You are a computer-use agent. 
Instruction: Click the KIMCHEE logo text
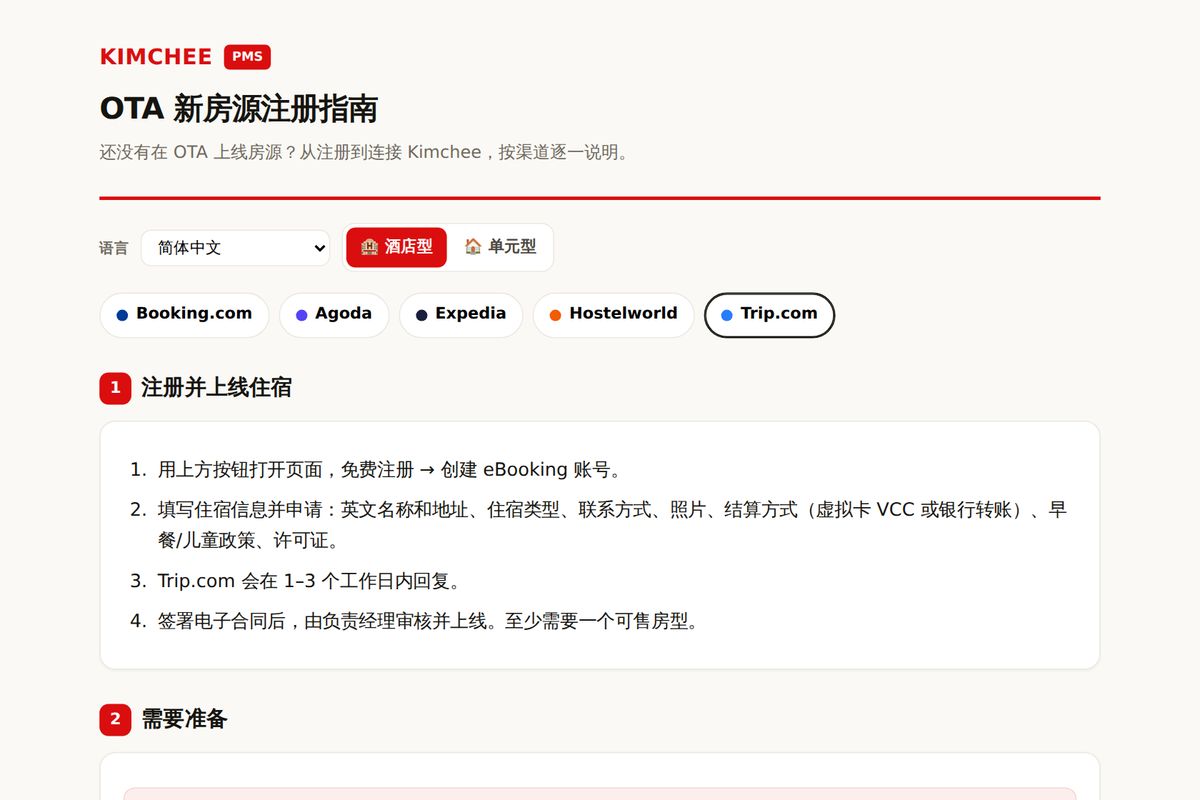point(156,57)
